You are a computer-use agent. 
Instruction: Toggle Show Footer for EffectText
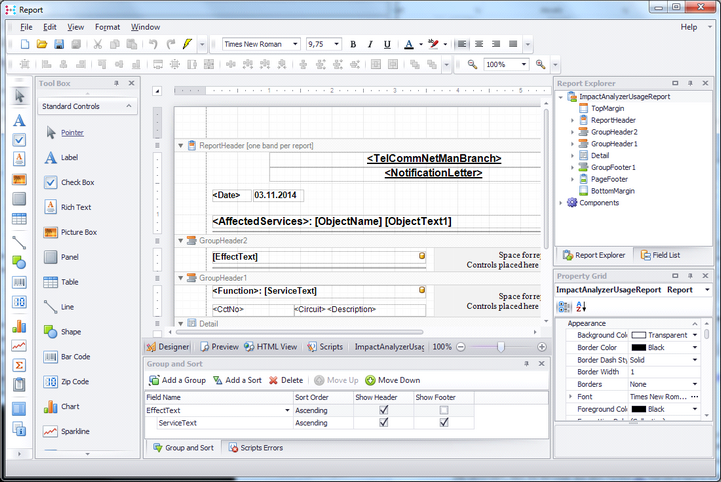(444, 410)
